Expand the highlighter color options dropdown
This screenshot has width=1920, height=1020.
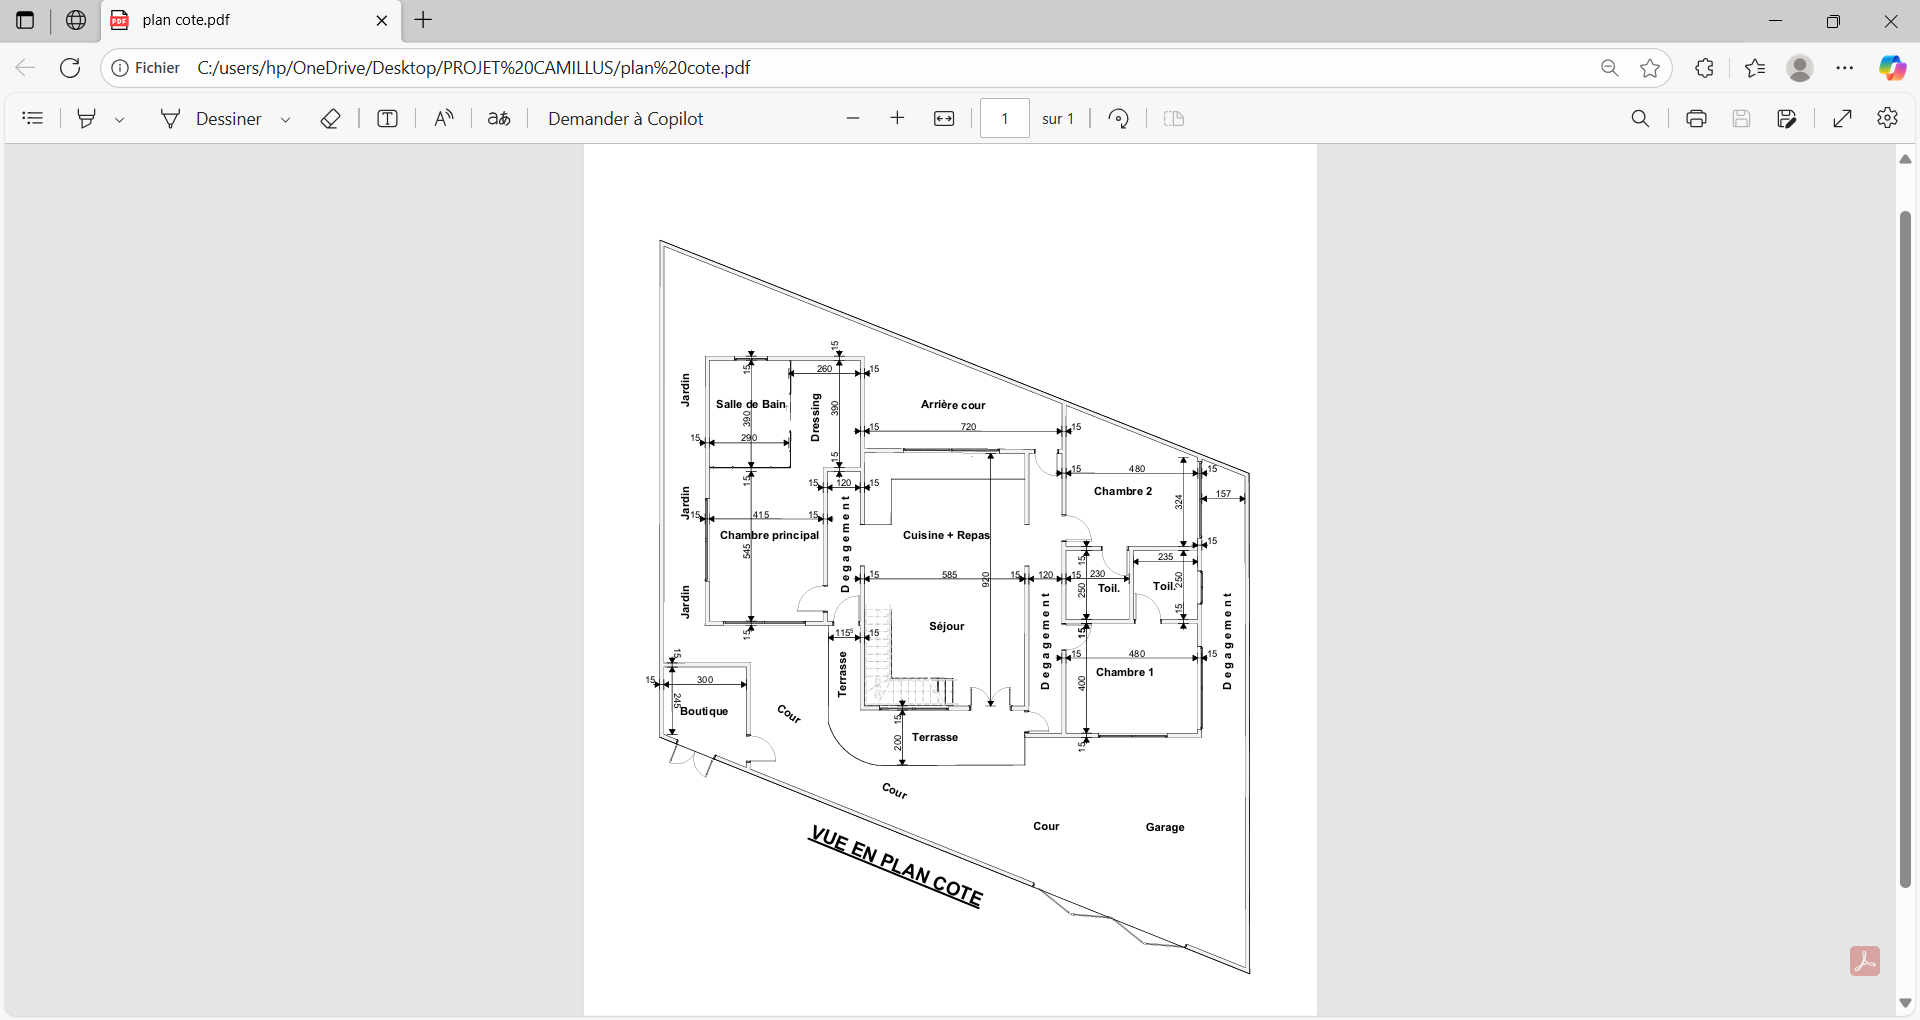tap(120, 120)
